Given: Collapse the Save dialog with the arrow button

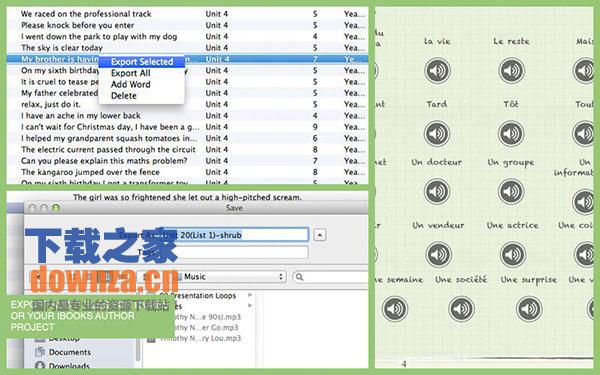Looking at the screenshot, I should point(320,235).
